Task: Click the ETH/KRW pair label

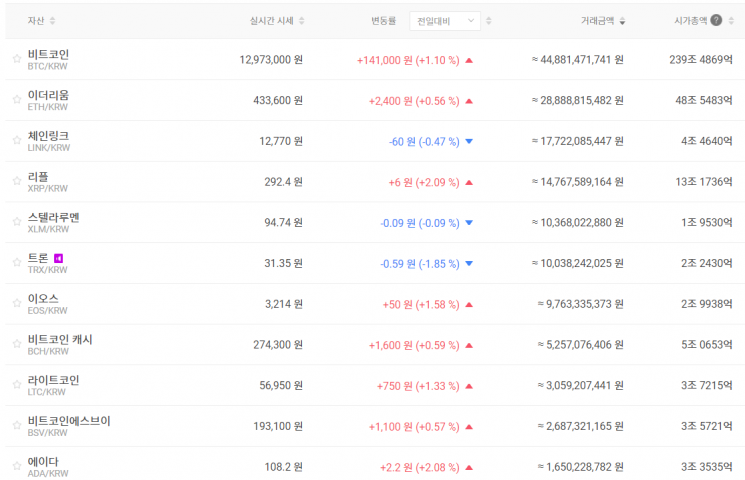Action: tap(48, 107)
